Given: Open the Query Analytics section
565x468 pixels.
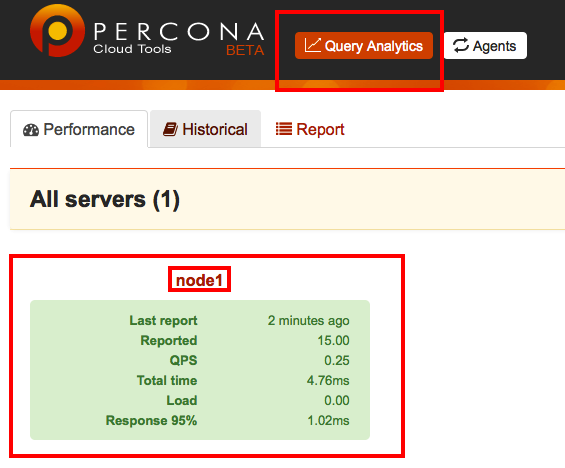Looking at the screenshot, I should pos(364,45).
